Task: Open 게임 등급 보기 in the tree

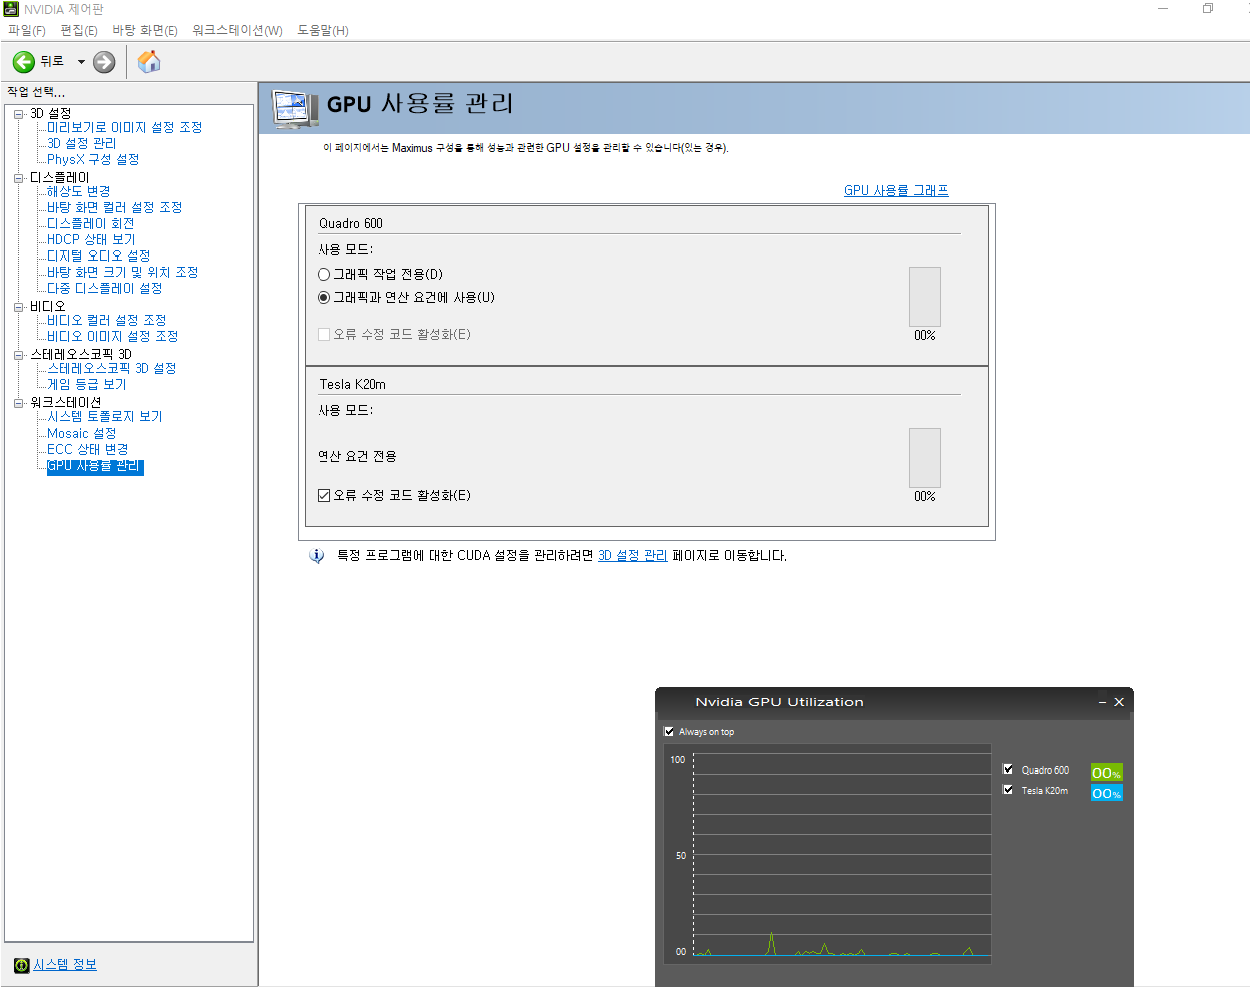Action: pyautogui.click(x=87, y=385)
